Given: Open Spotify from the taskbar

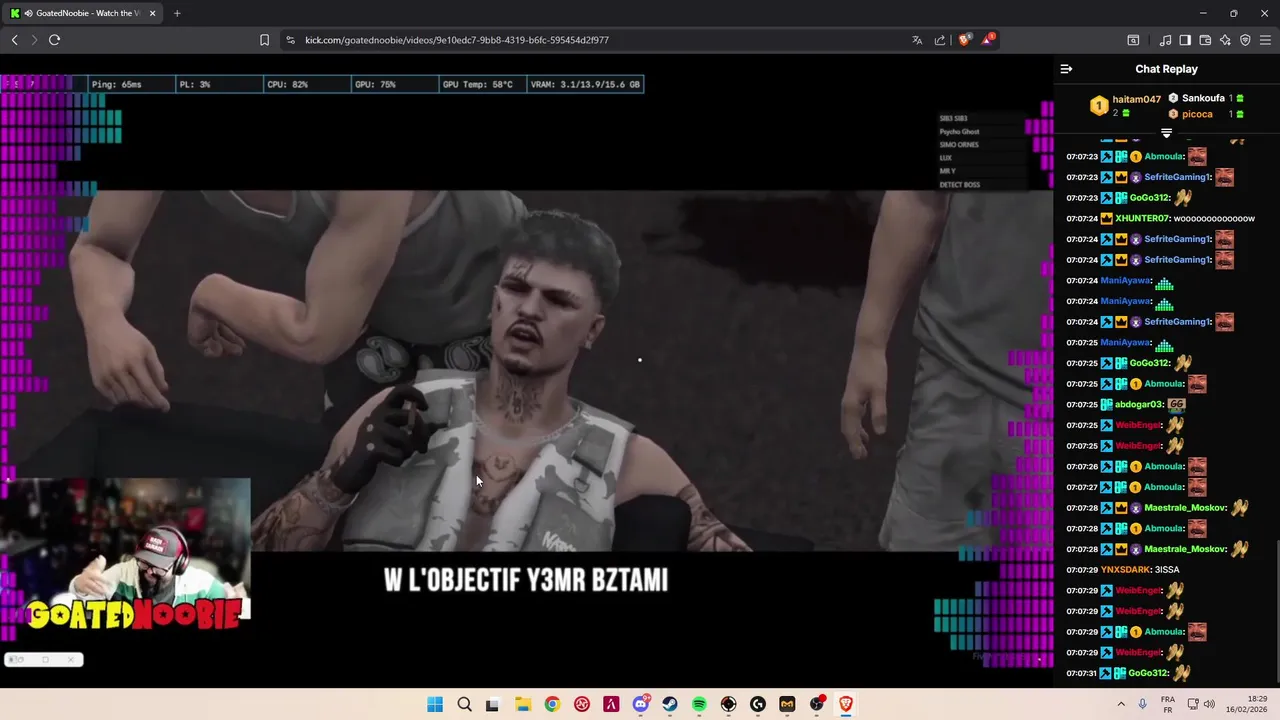Looking at the screenshot, I should [x=699, y=704].
